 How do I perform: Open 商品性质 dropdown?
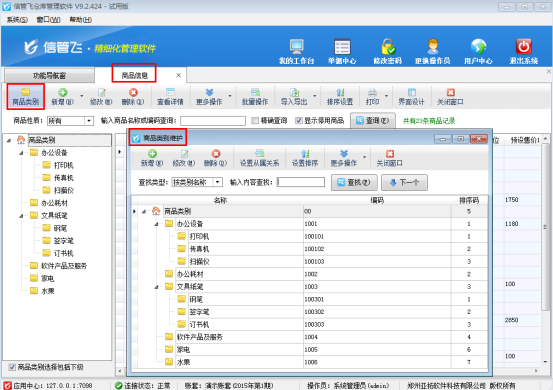point(89,121)
